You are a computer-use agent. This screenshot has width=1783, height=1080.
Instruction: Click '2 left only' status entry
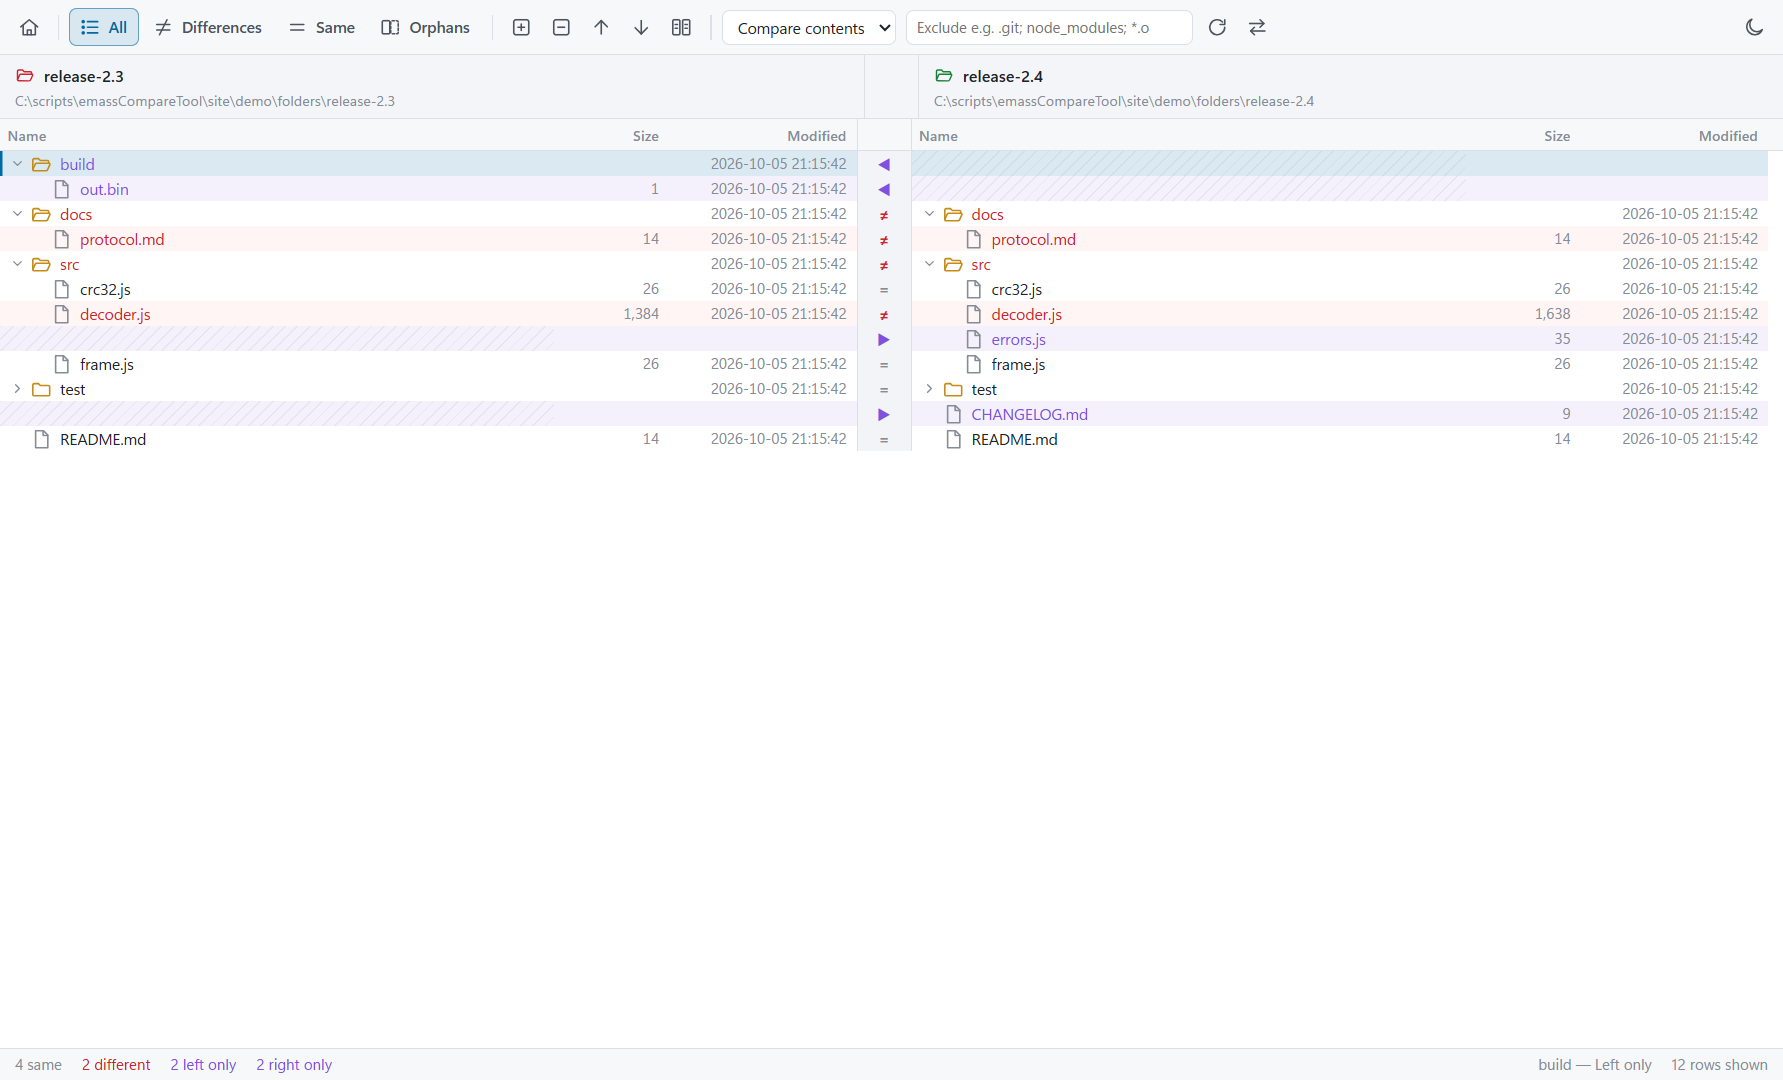tap(203, 1065)
